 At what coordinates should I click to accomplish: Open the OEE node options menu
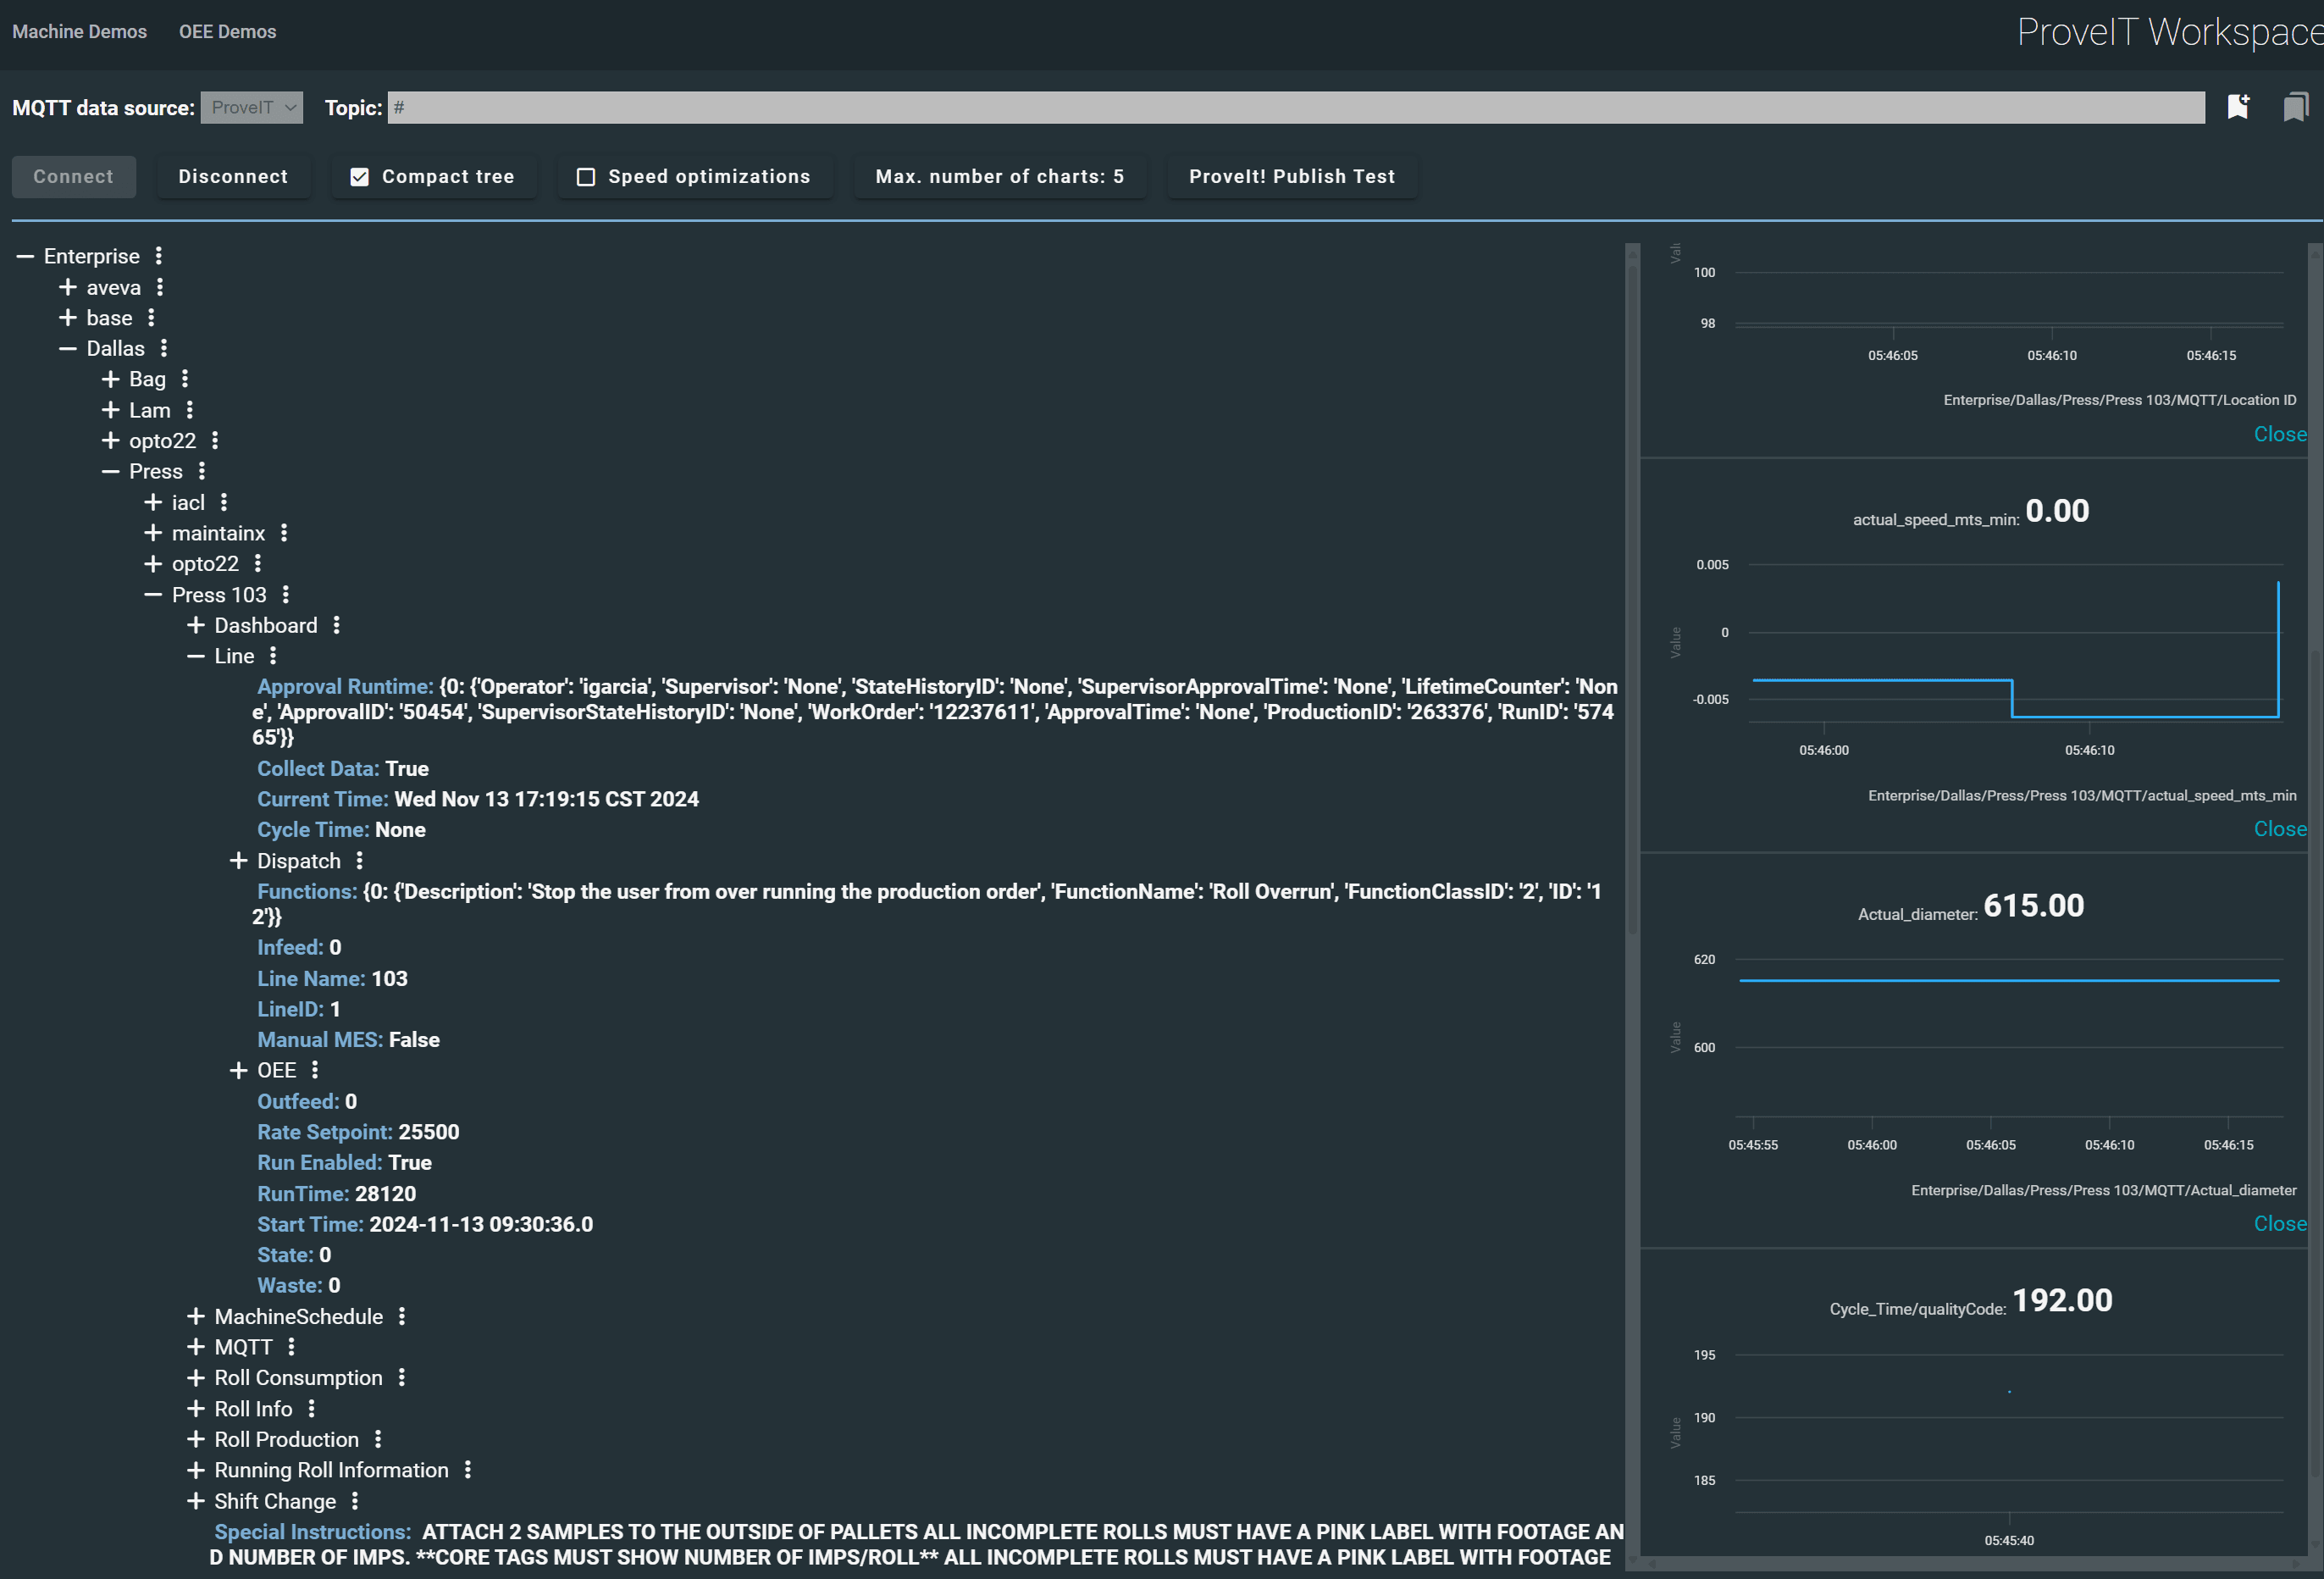315,1070
